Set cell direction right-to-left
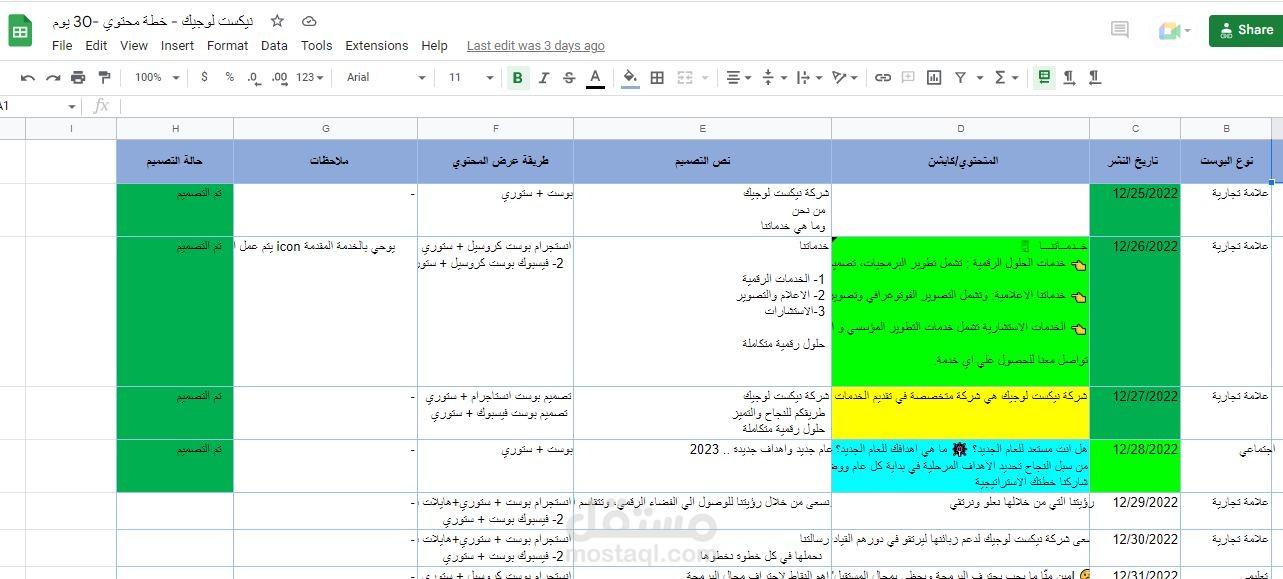The width and height of the screenshot is (1283, 579). 1095,77
